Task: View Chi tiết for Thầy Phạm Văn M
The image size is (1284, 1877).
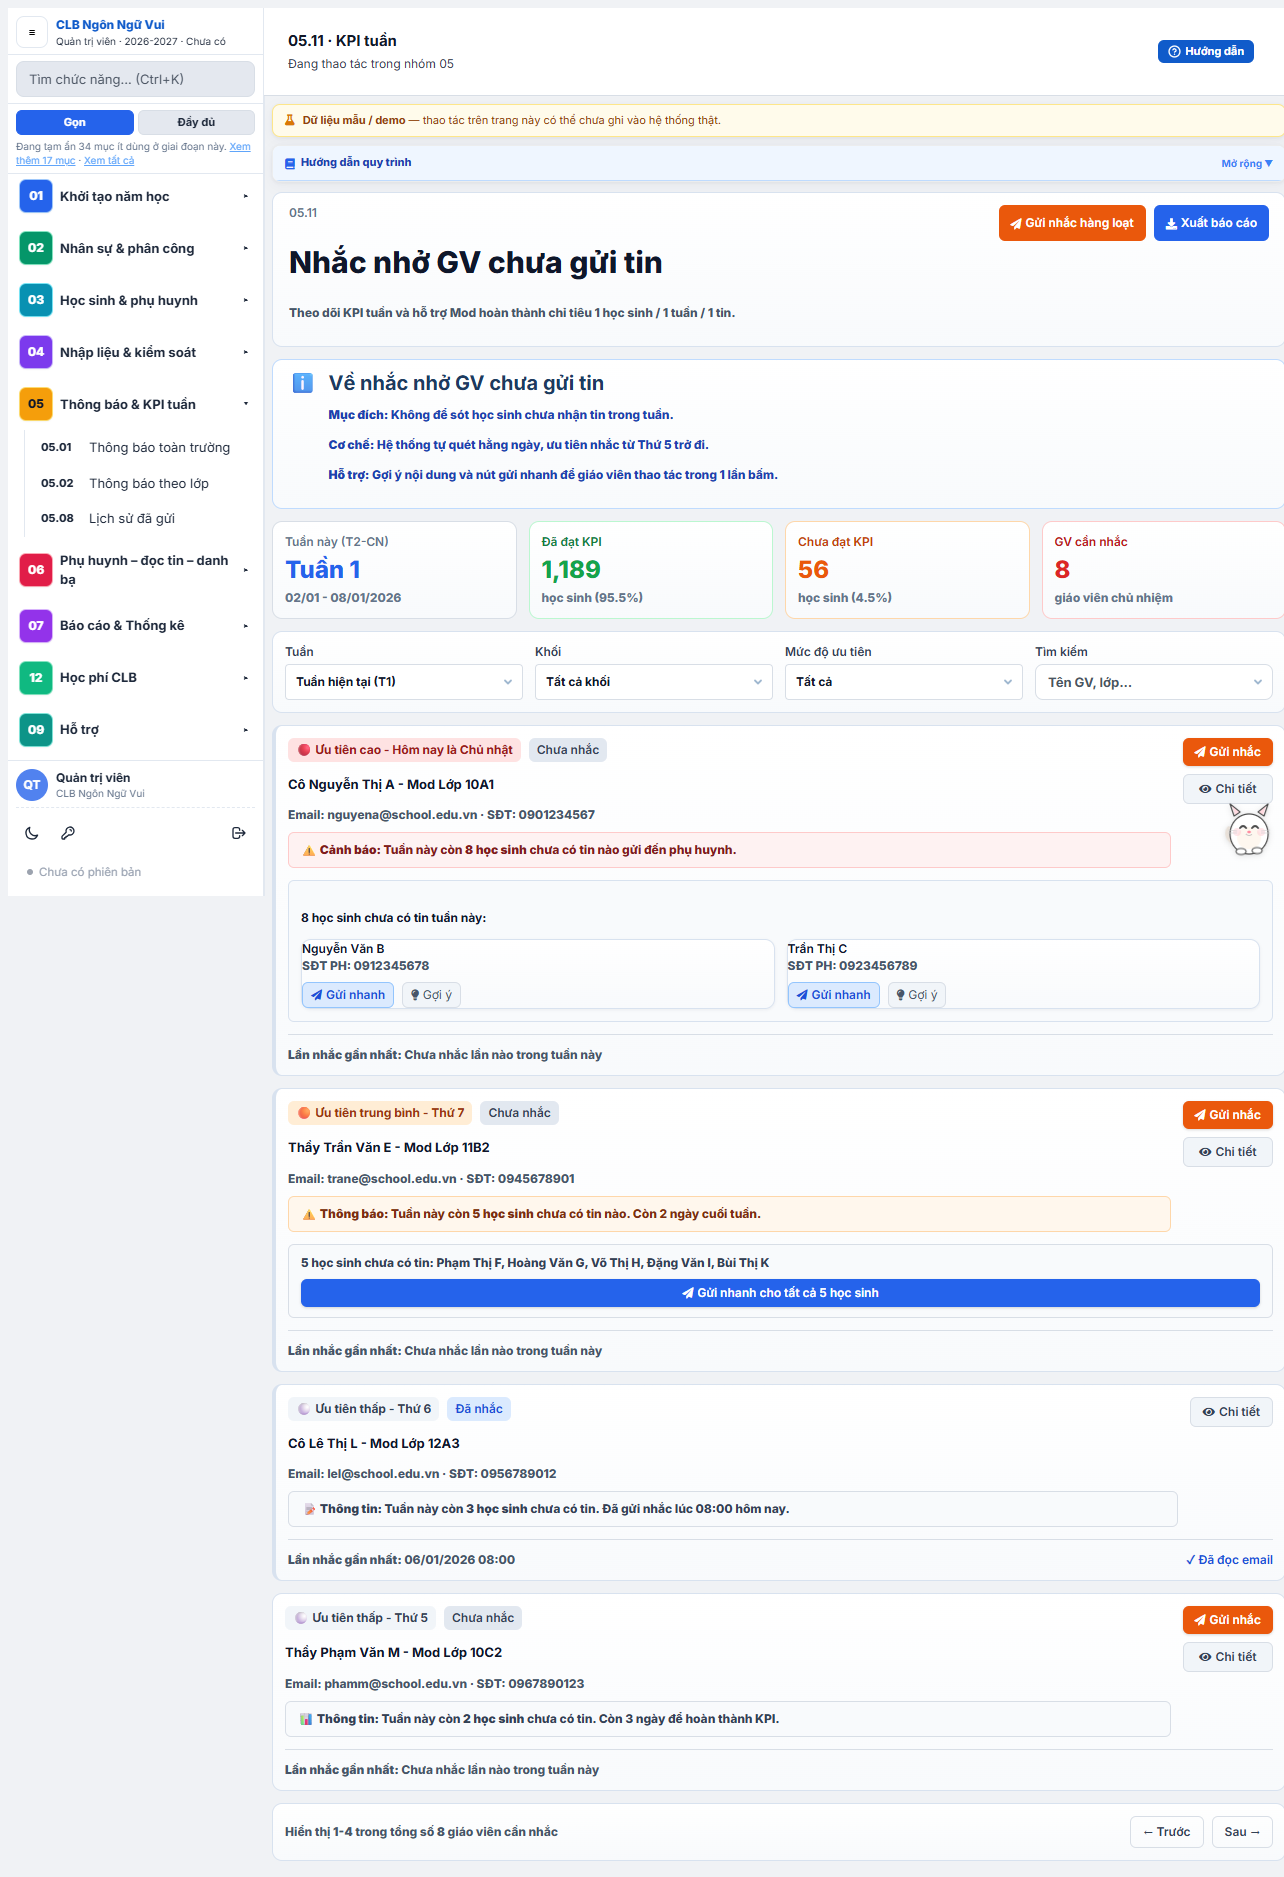Action: point(1227,1657)
